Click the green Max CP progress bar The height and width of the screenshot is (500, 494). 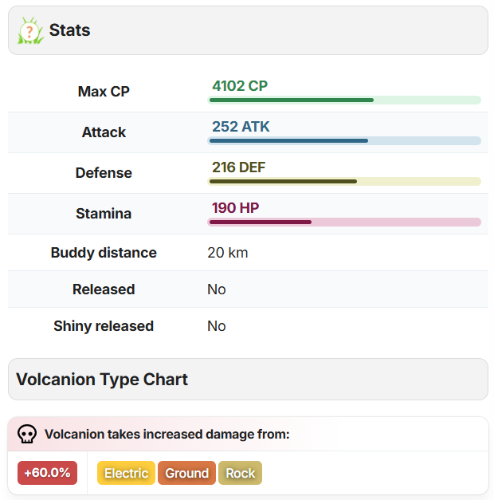tap(344, 100)
